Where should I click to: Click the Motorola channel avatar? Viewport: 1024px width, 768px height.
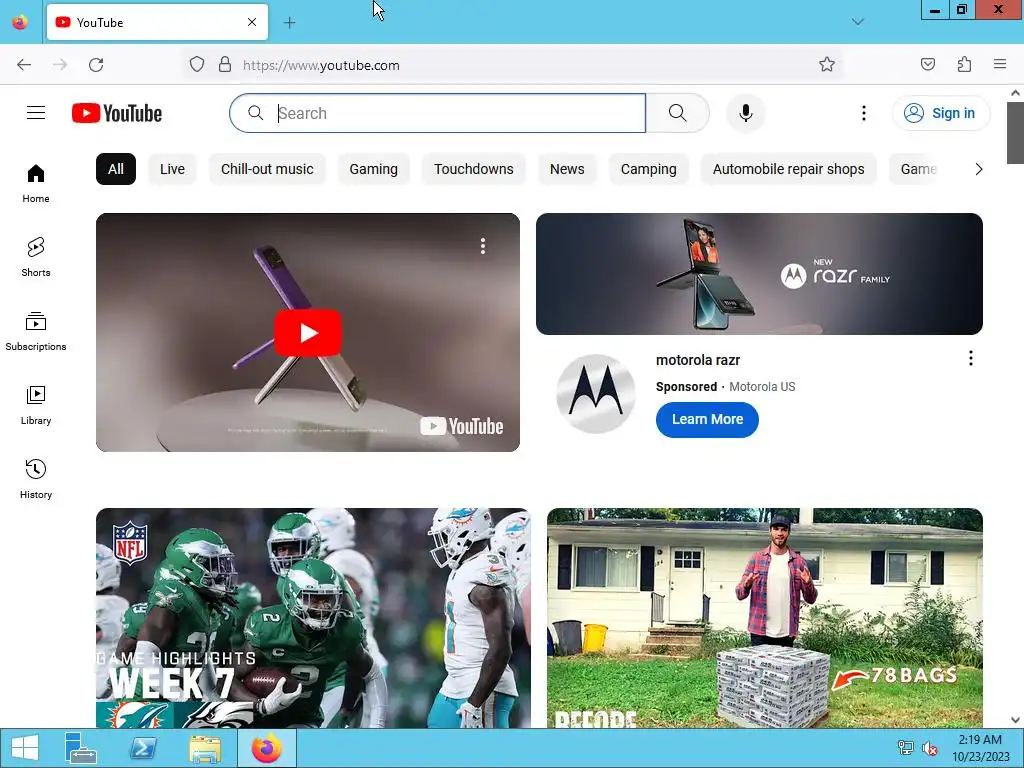point(595,394)
